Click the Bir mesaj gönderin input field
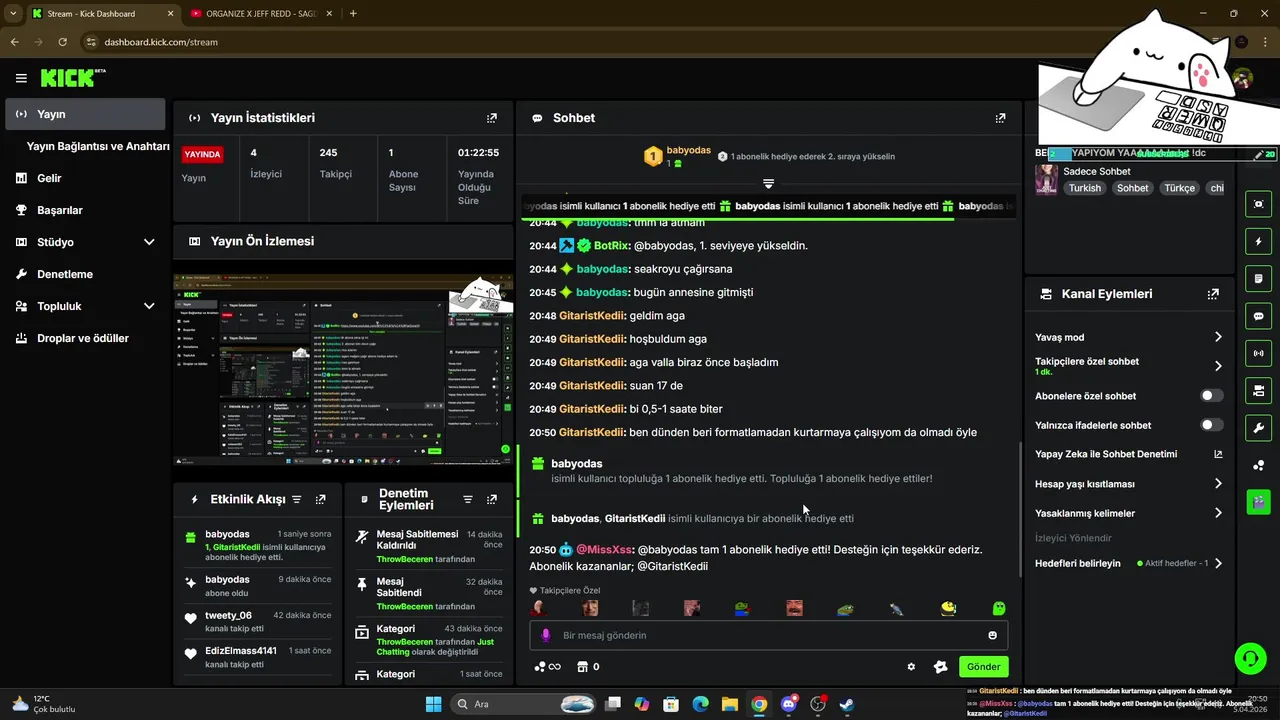Screen dimensions: 1280x720 (768, 635)
